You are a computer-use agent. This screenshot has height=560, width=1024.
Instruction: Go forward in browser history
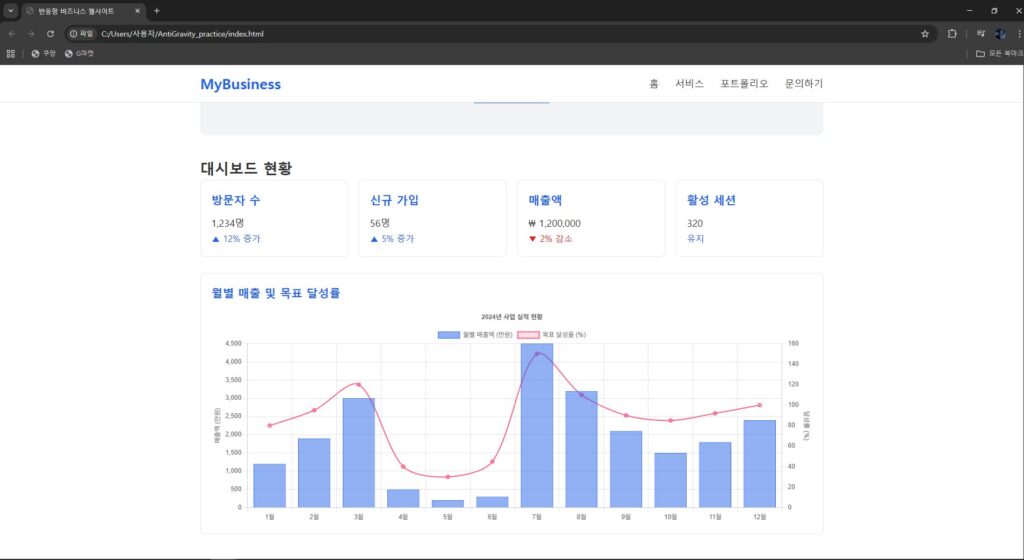click(31, 34)
